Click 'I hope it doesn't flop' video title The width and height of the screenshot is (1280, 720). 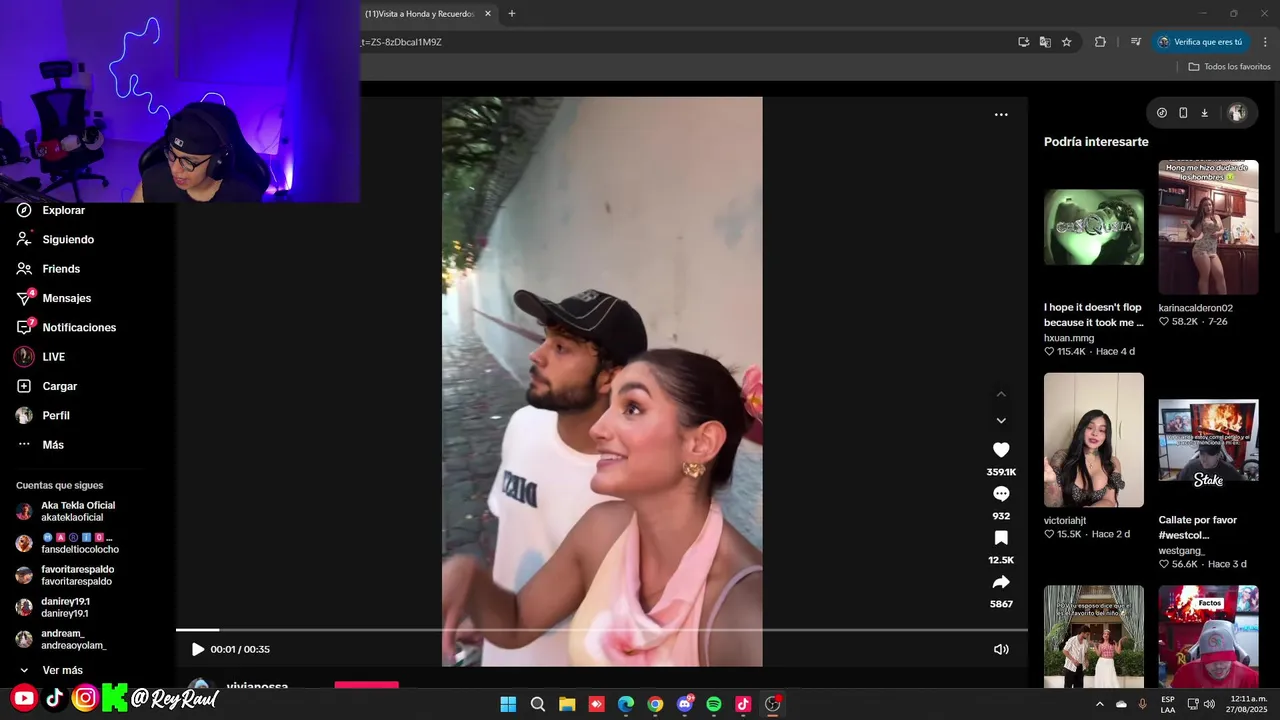click(x=1093, y=315)
